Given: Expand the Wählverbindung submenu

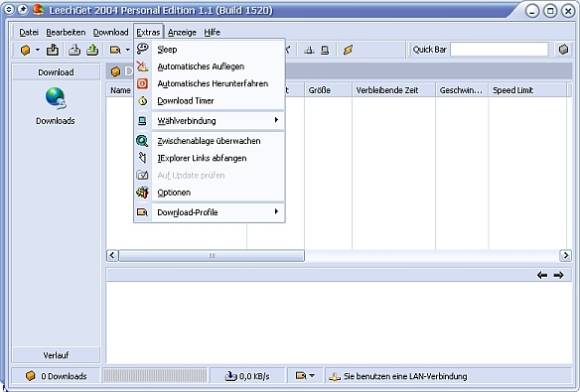Looking at the screenshot, I should click(x=209, y=121).
